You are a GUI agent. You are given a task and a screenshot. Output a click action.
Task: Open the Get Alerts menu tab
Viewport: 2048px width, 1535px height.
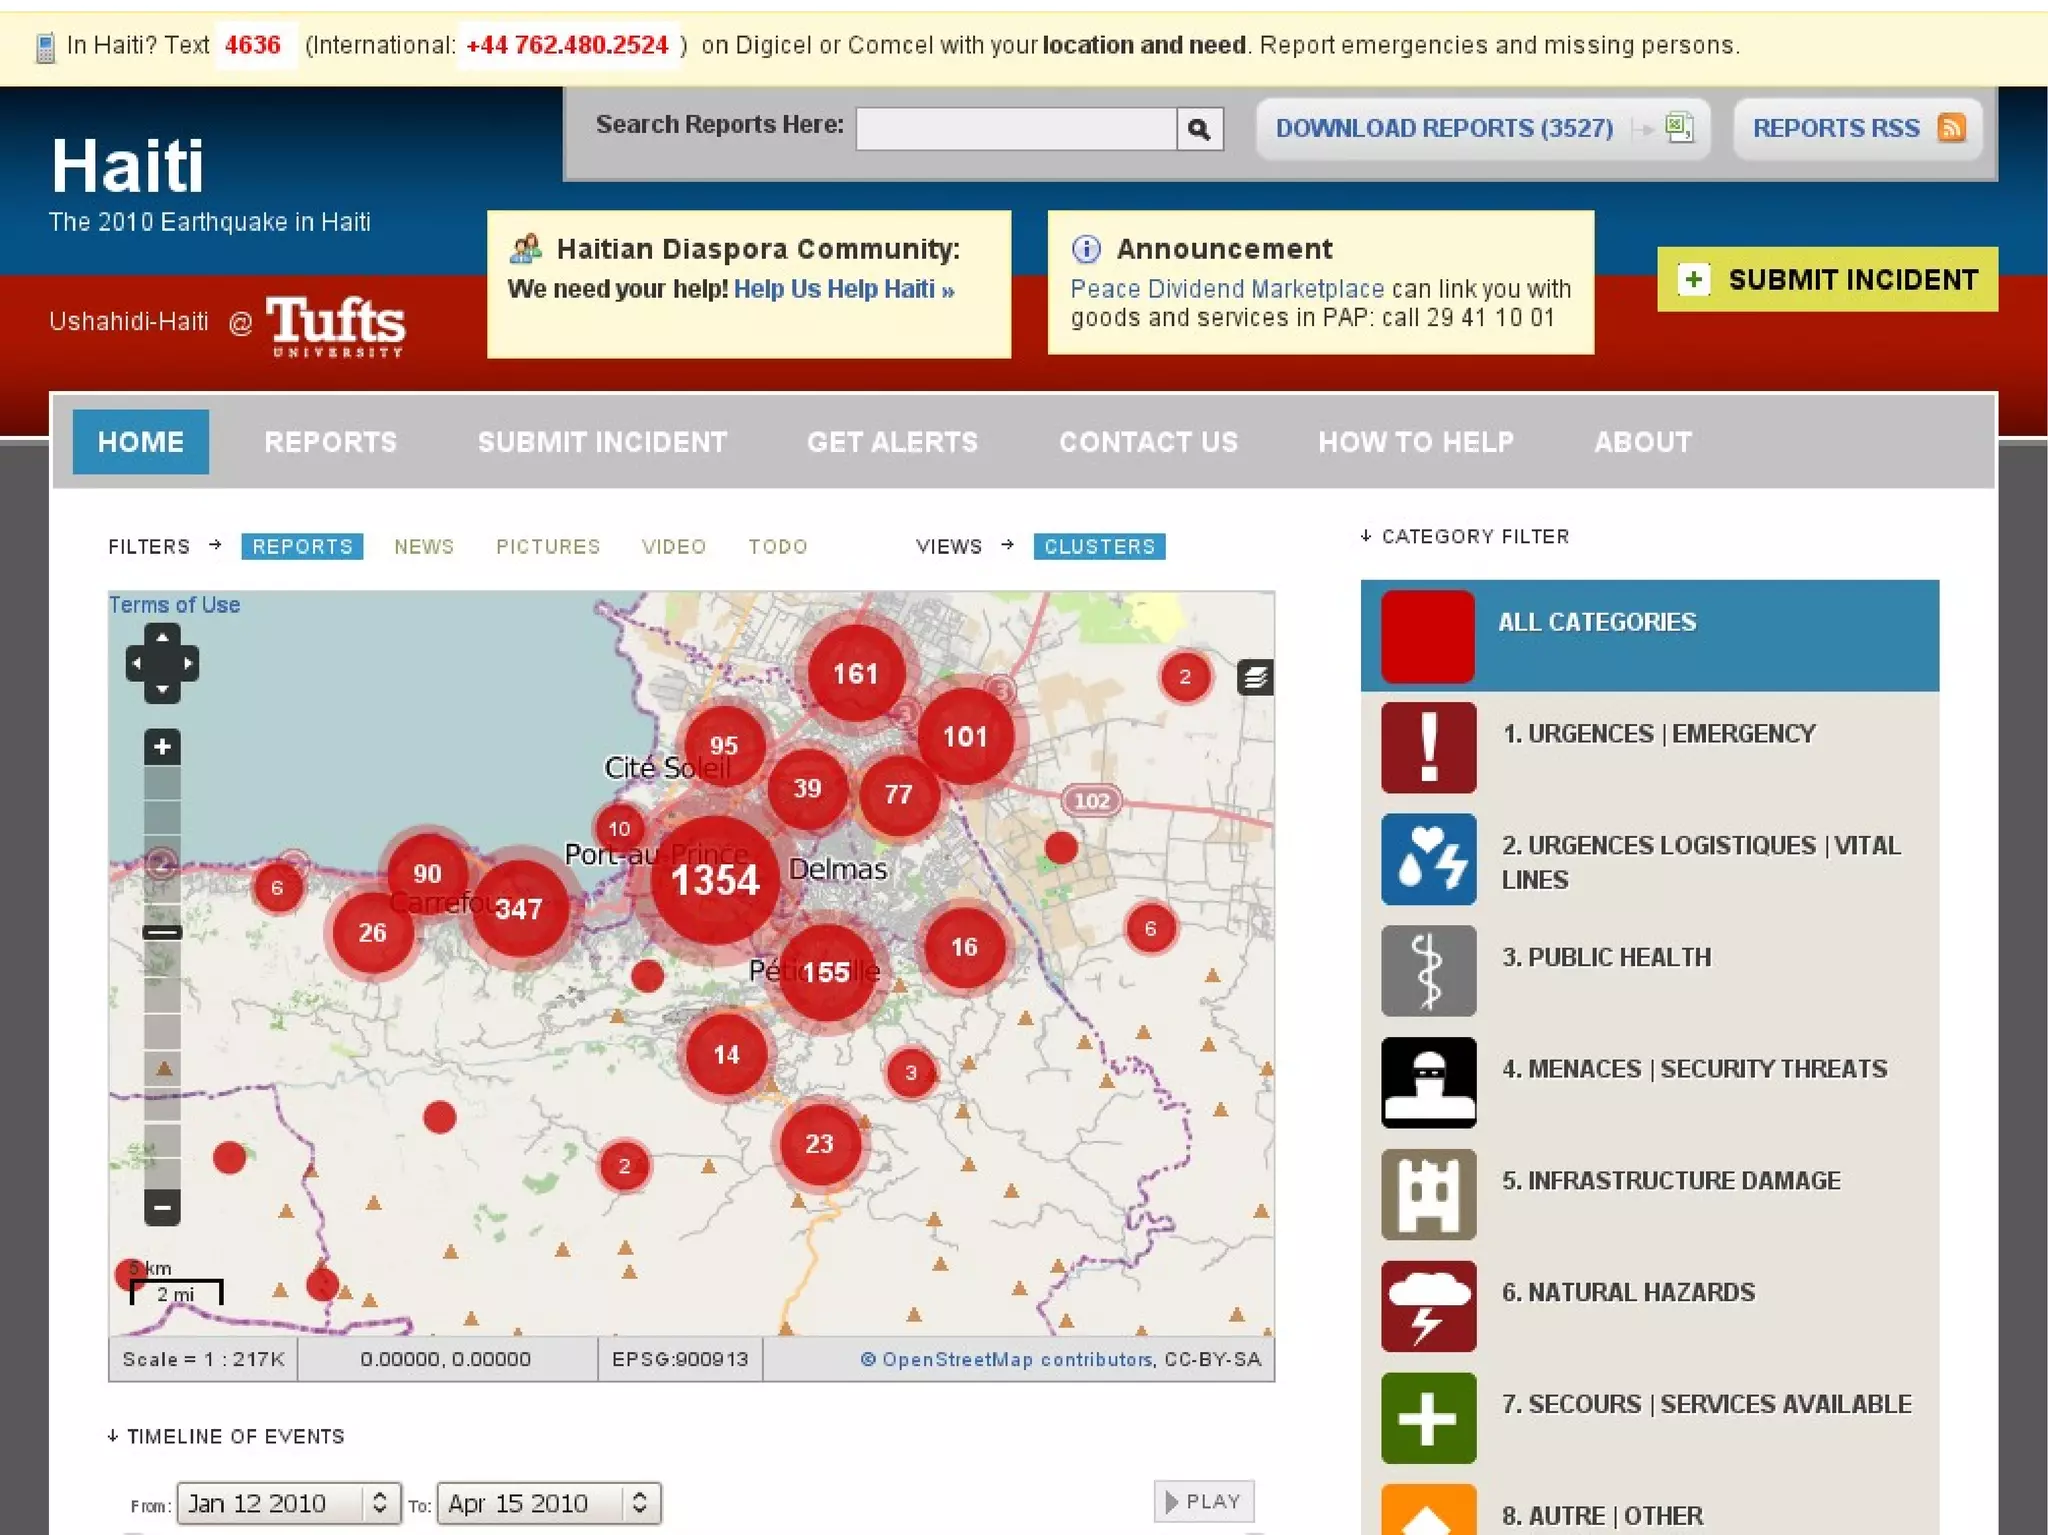(x=892, y=442)
